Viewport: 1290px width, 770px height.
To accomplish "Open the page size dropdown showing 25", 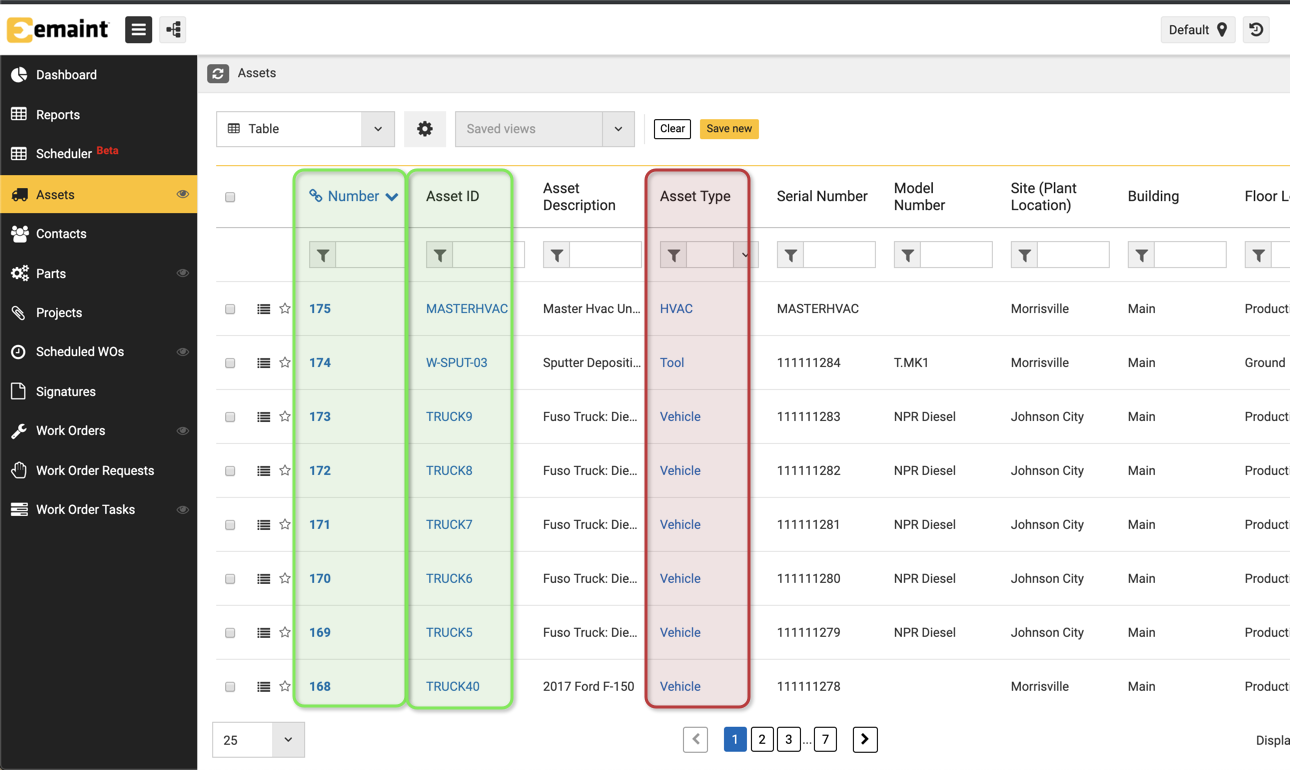I will 288,740.
